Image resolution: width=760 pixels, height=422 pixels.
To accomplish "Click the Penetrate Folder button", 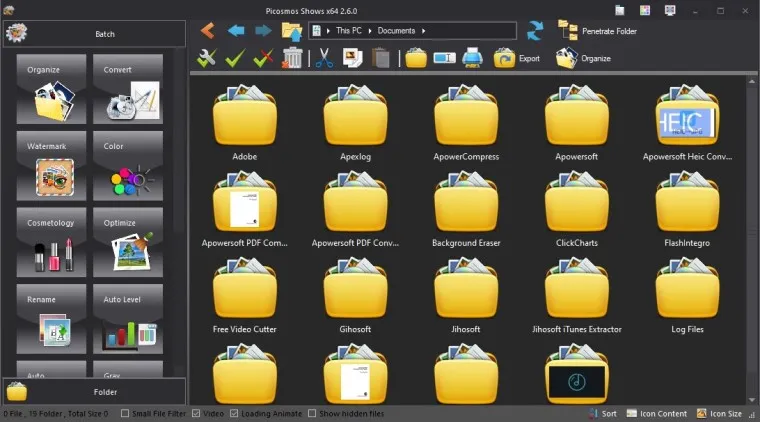I will (598, 31).
